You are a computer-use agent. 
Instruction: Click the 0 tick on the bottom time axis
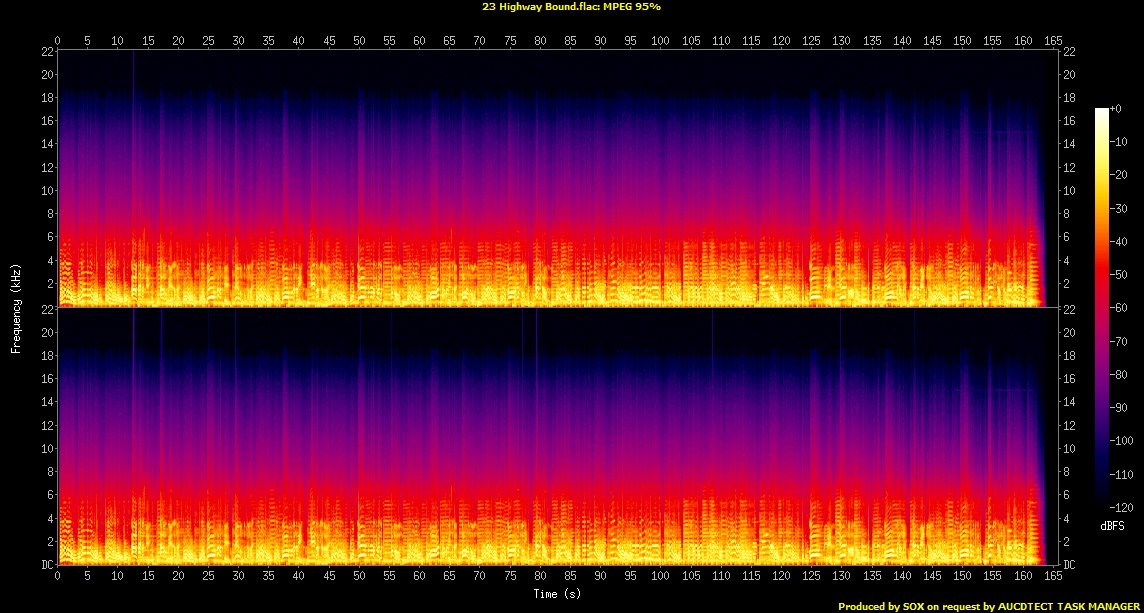coord(58,577)
